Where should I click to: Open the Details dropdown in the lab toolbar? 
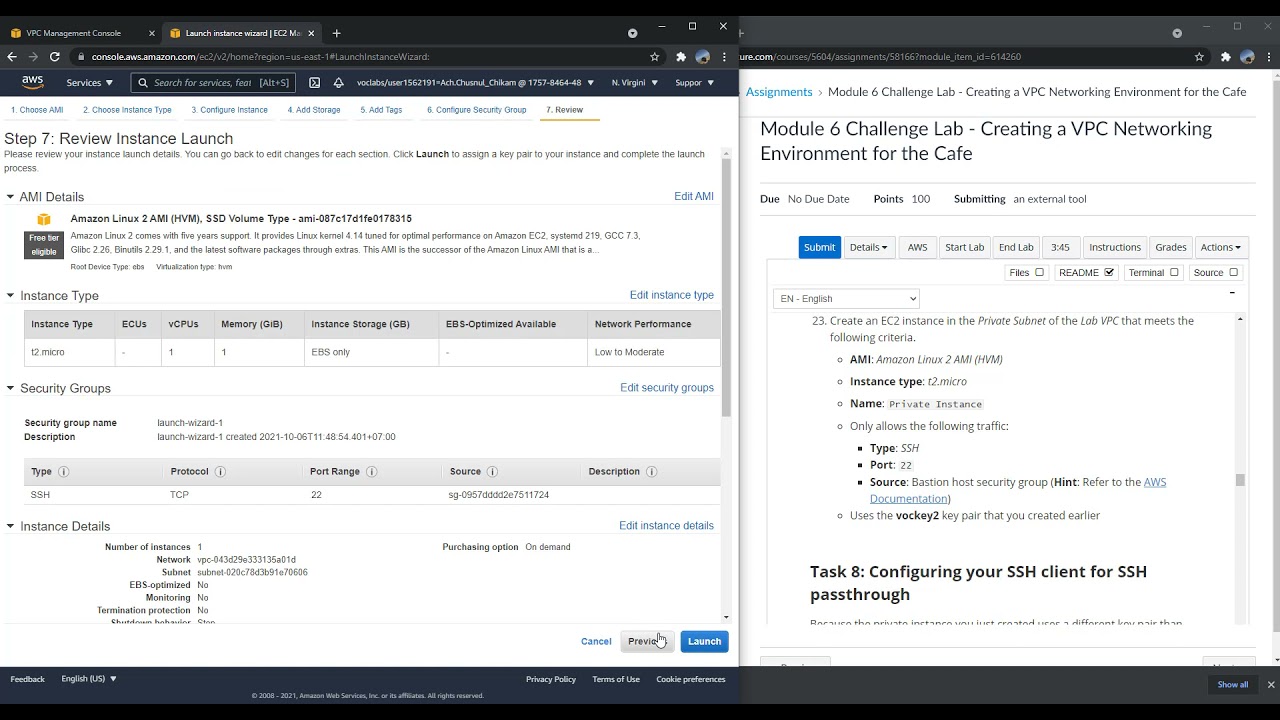[868, 247]
